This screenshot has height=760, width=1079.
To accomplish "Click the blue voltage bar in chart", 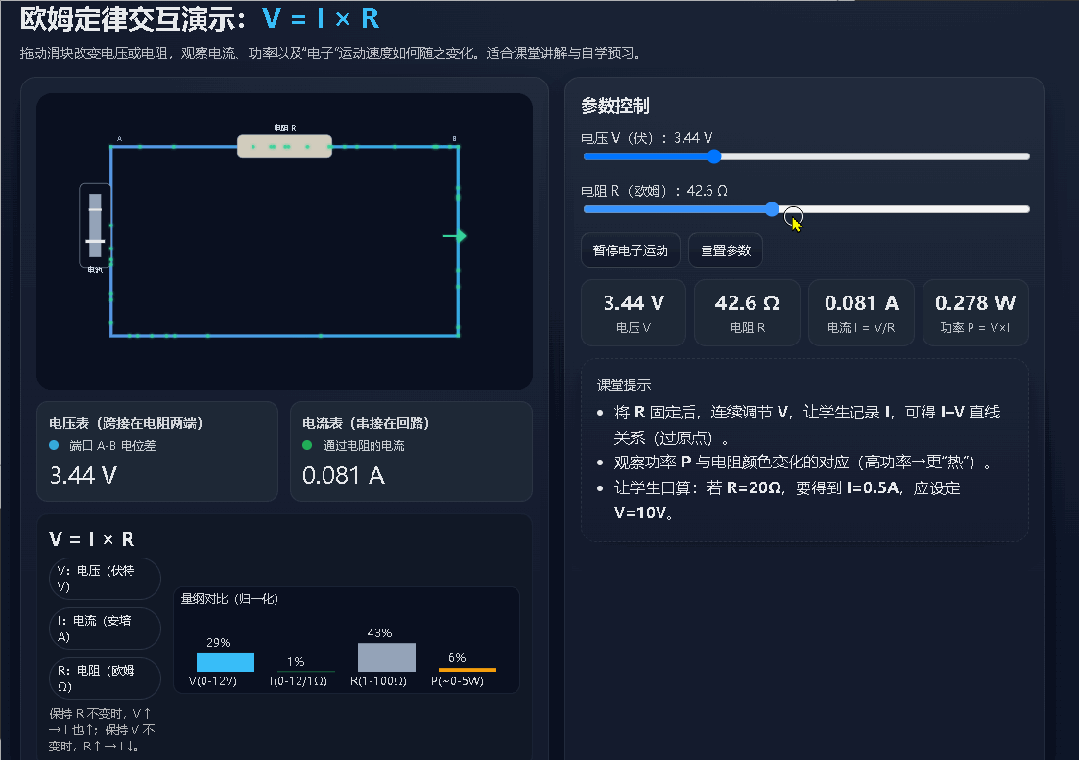I will [225, 662].
